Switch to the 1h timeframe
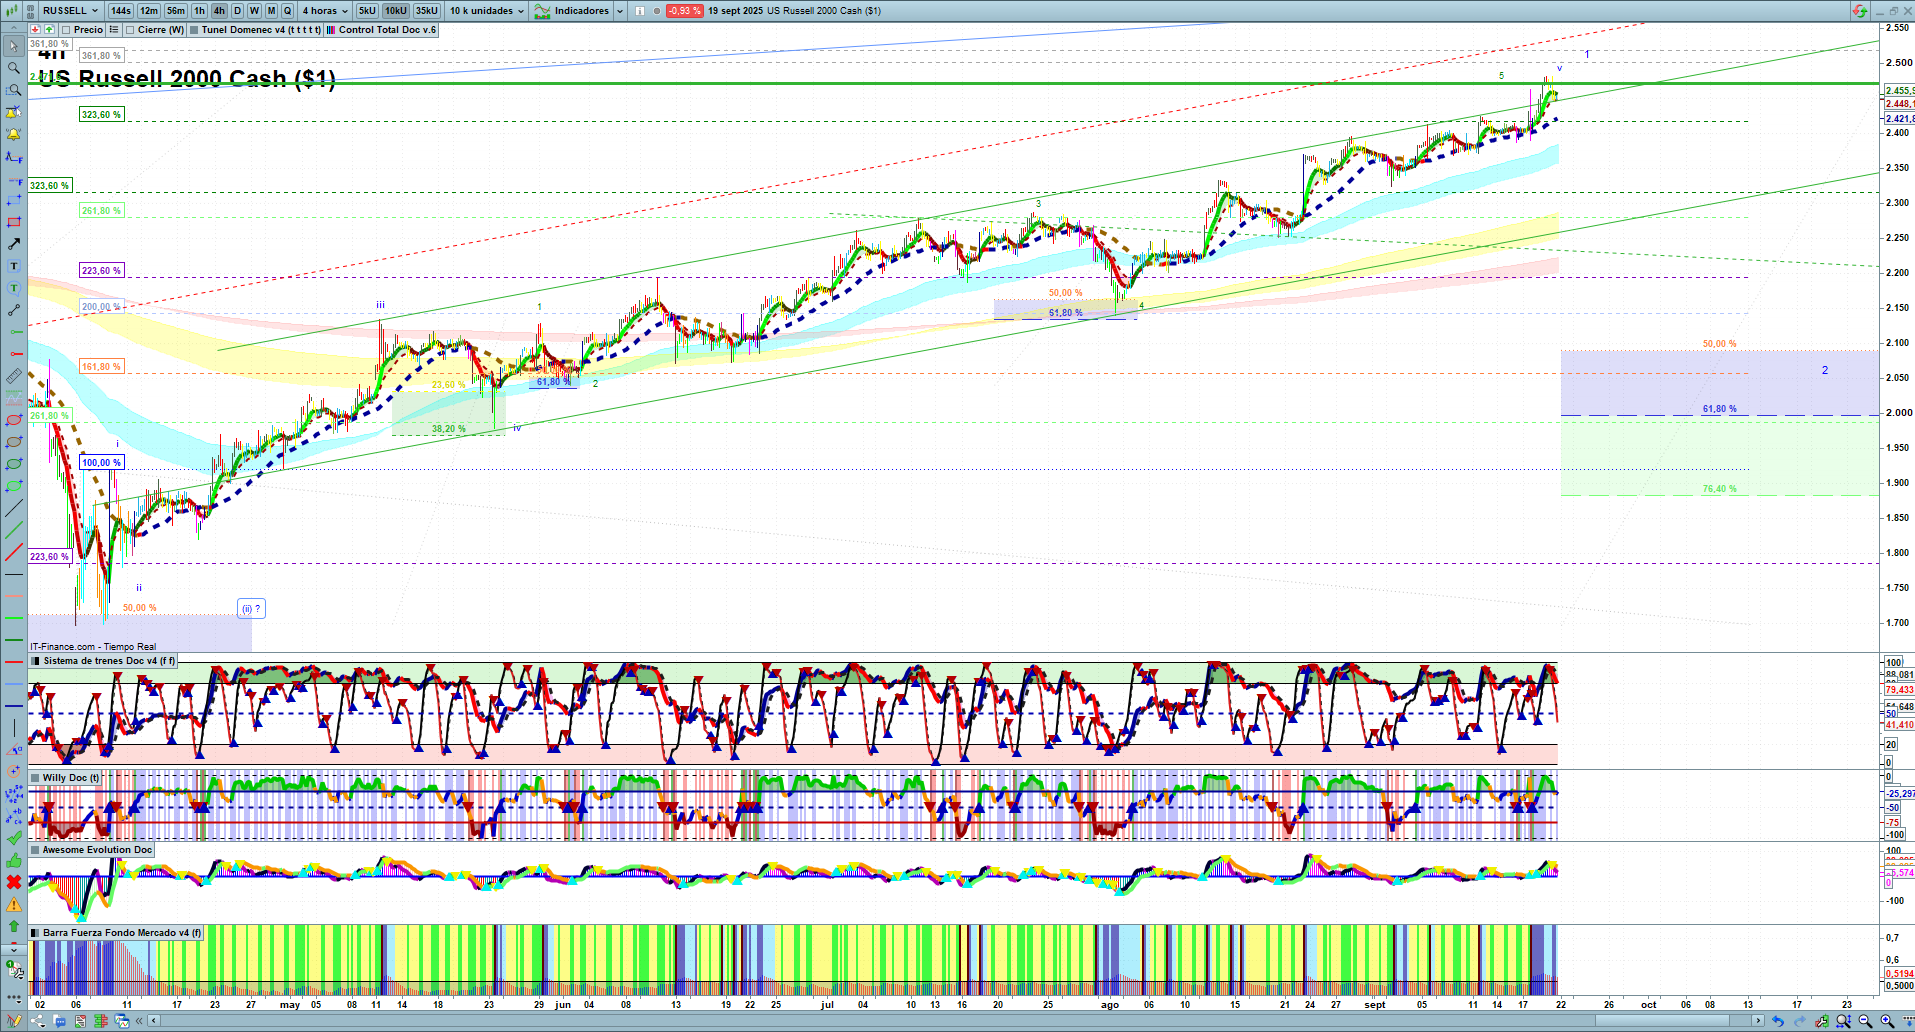Image resolution: width=1915 pixels, height=1032 pixels. pyautogui.click(x=200, y=11)
